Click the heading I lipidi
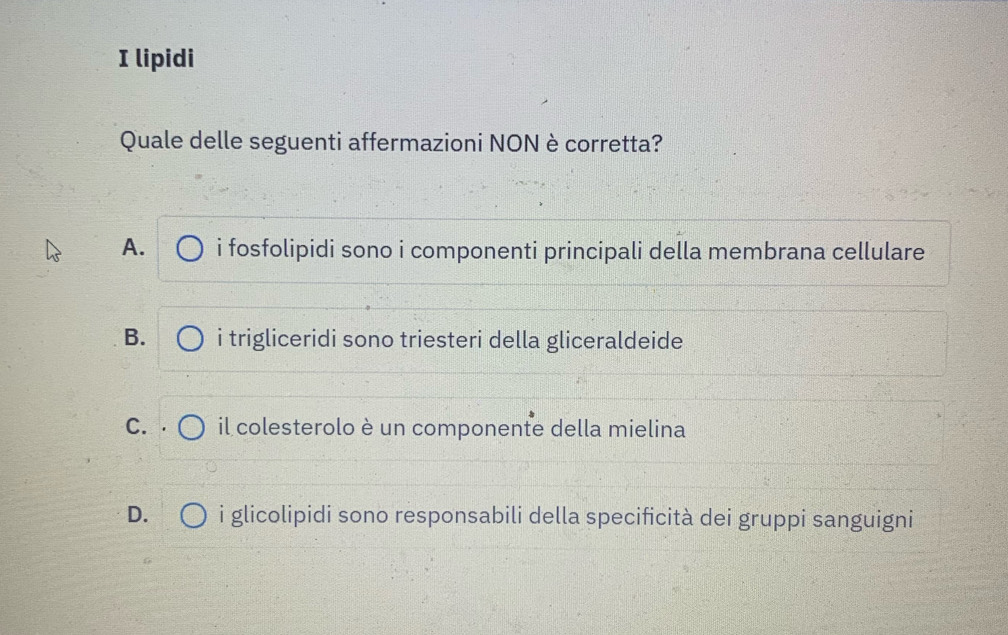Screen dimensions: 1008x635 pyautogui.click(x=156, y=58)
